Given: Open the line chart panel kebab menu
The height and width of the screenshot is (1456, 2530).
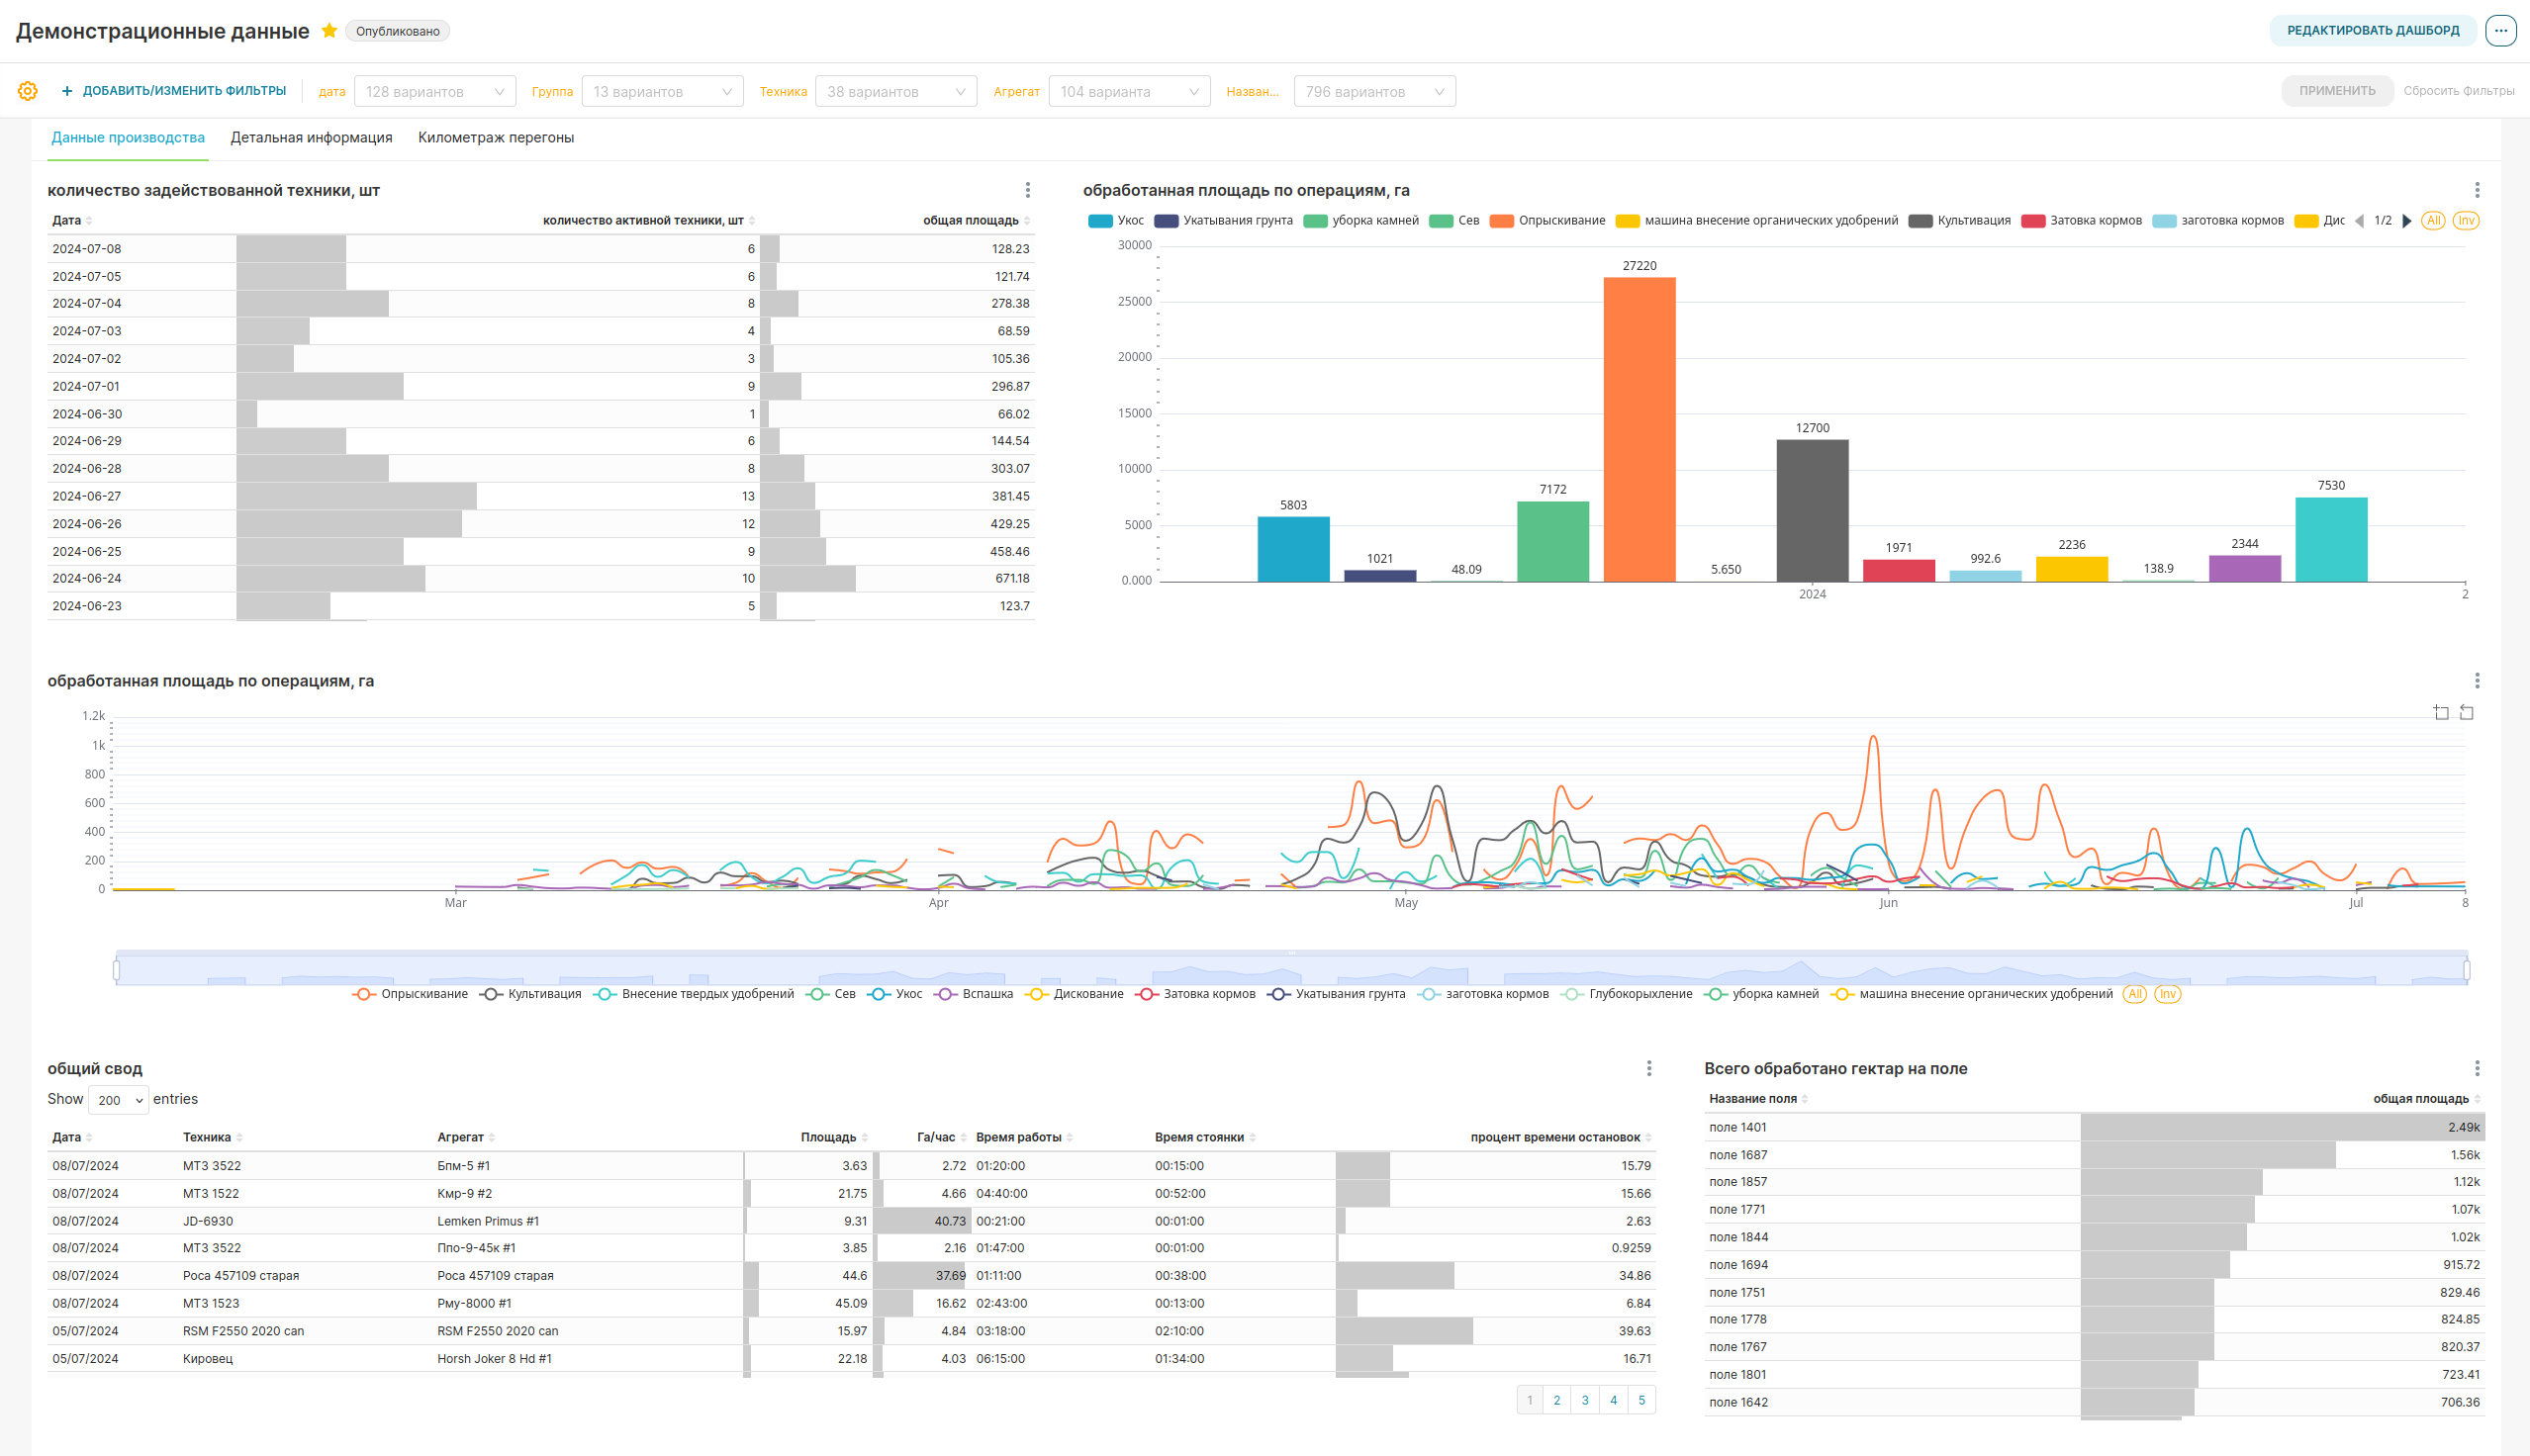Looking at the screenshot, I should tap(2476, 681).
